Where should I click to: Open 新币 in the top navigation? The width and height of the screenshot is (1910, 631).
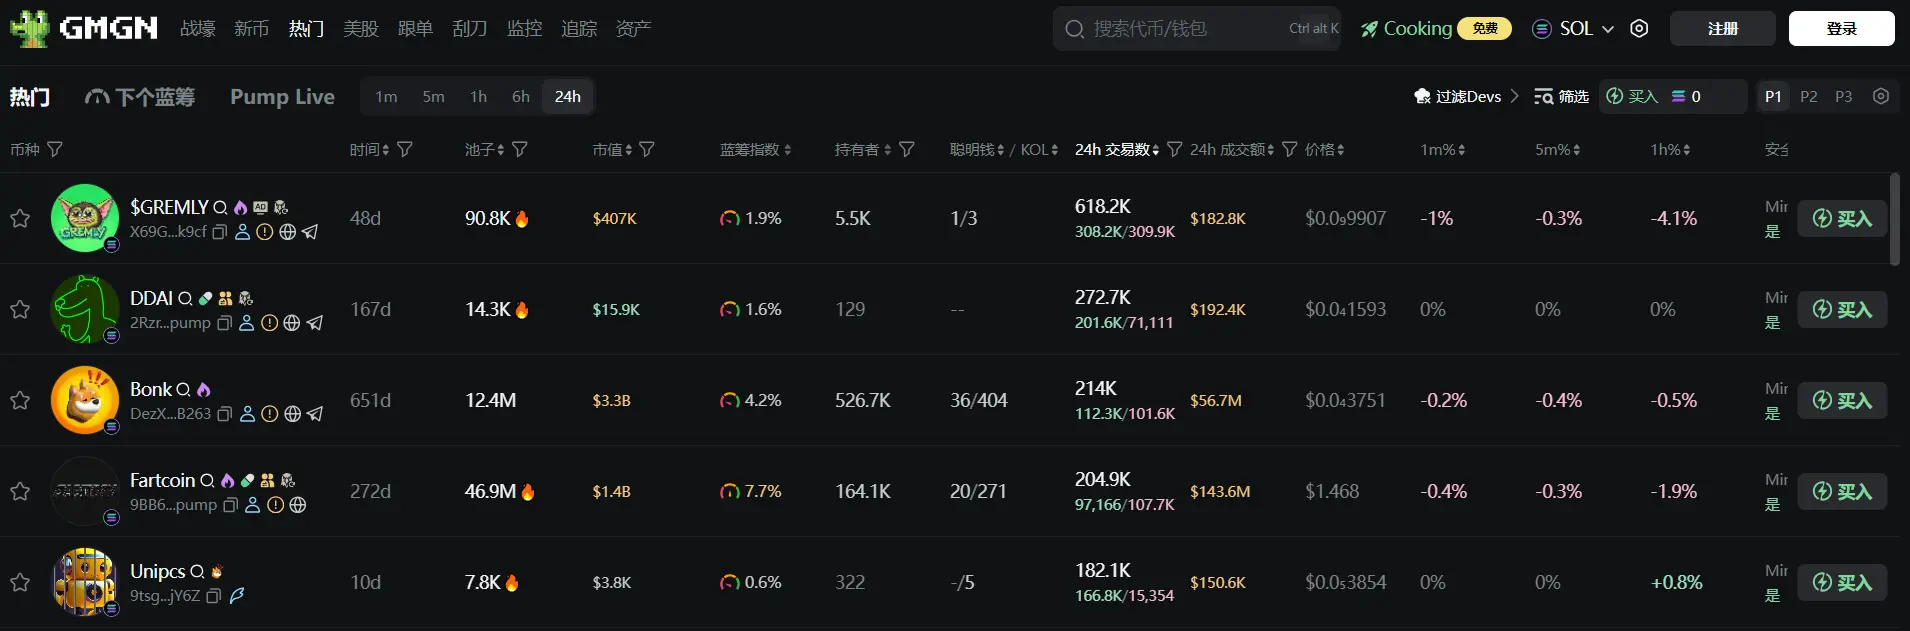[252, 28]
